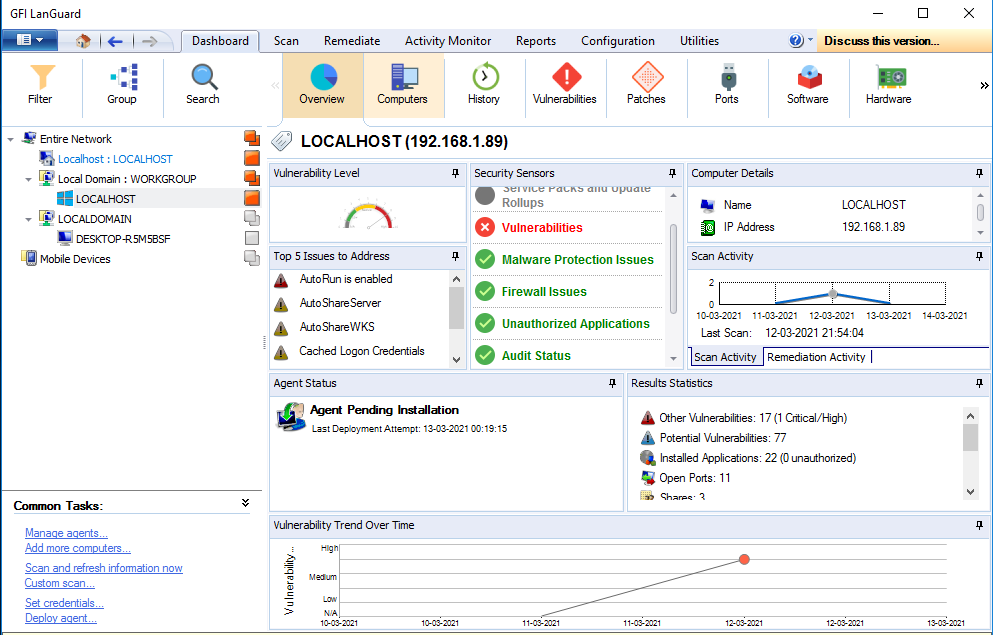This screenshot has width=993, height=635.
Task: Open the Reports tab
Action: point(536,41)
